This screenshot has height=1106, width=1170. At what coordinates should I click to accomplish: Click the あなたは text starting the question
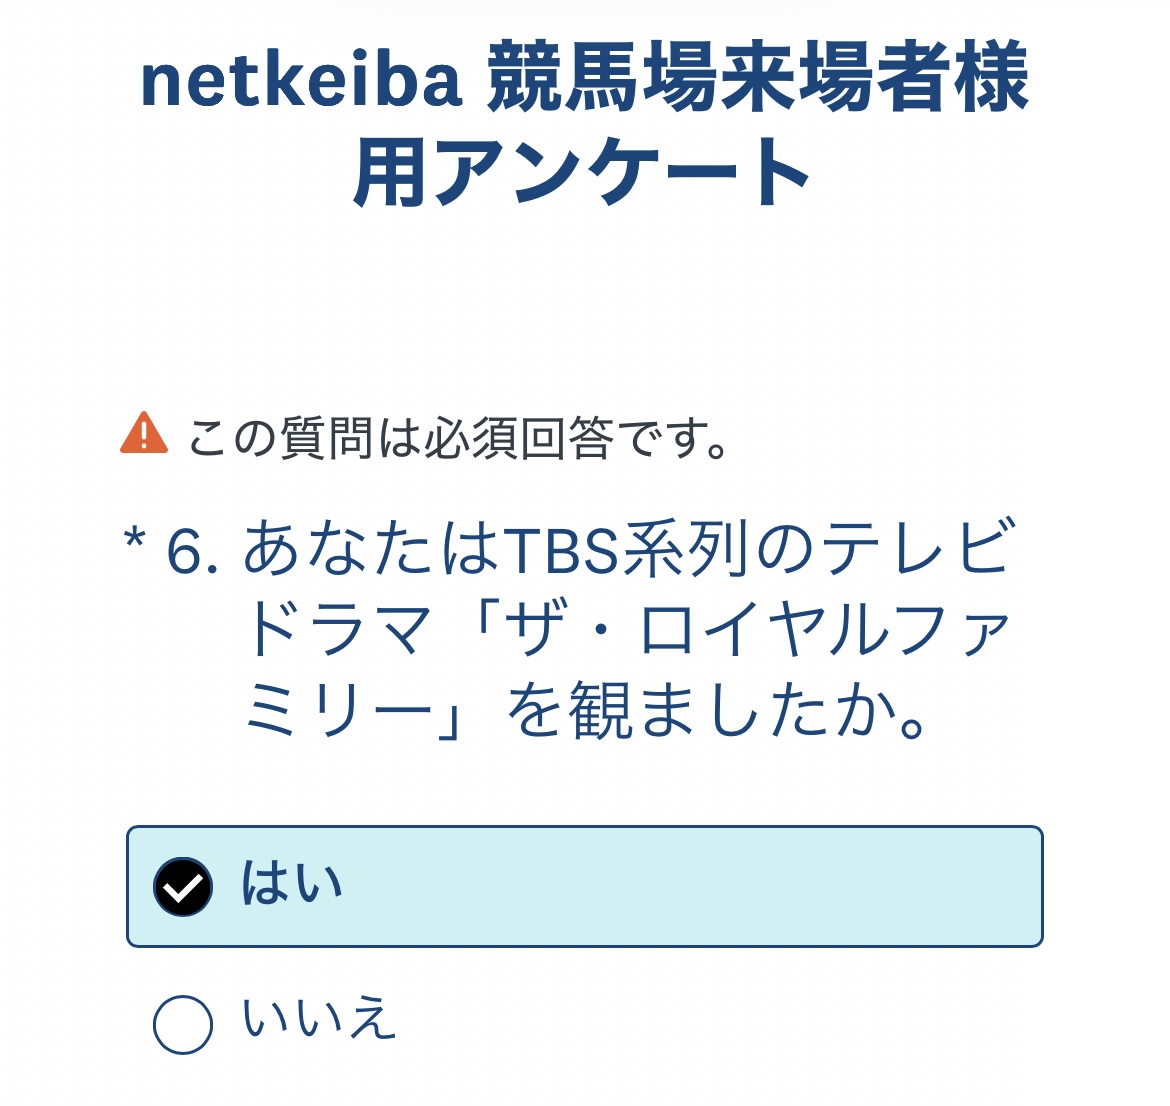(x=370, y=549)
